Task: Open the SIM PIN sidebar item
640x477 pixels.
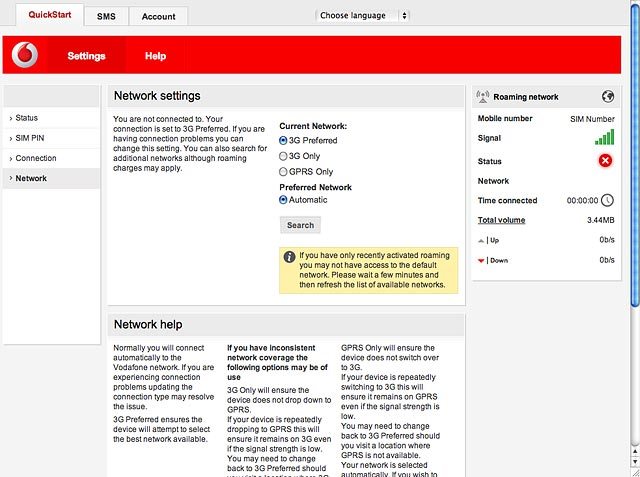Action: [51, 138]
